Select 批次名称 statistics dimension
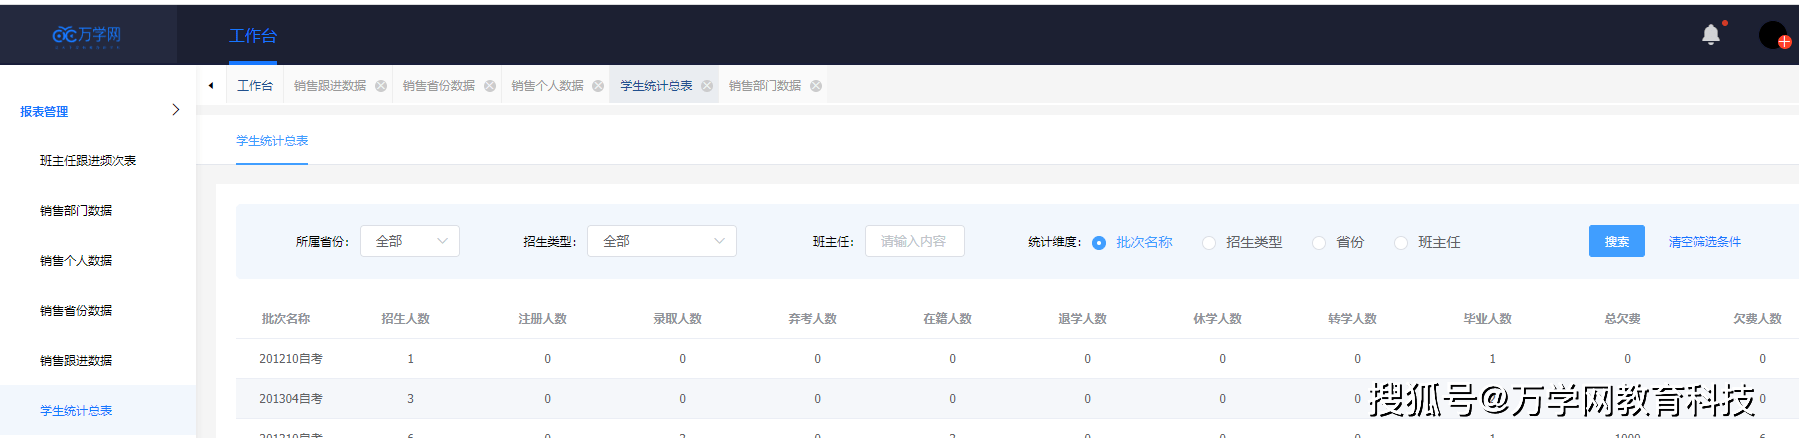This screenshot has width=1799, height=438. 1099,243
